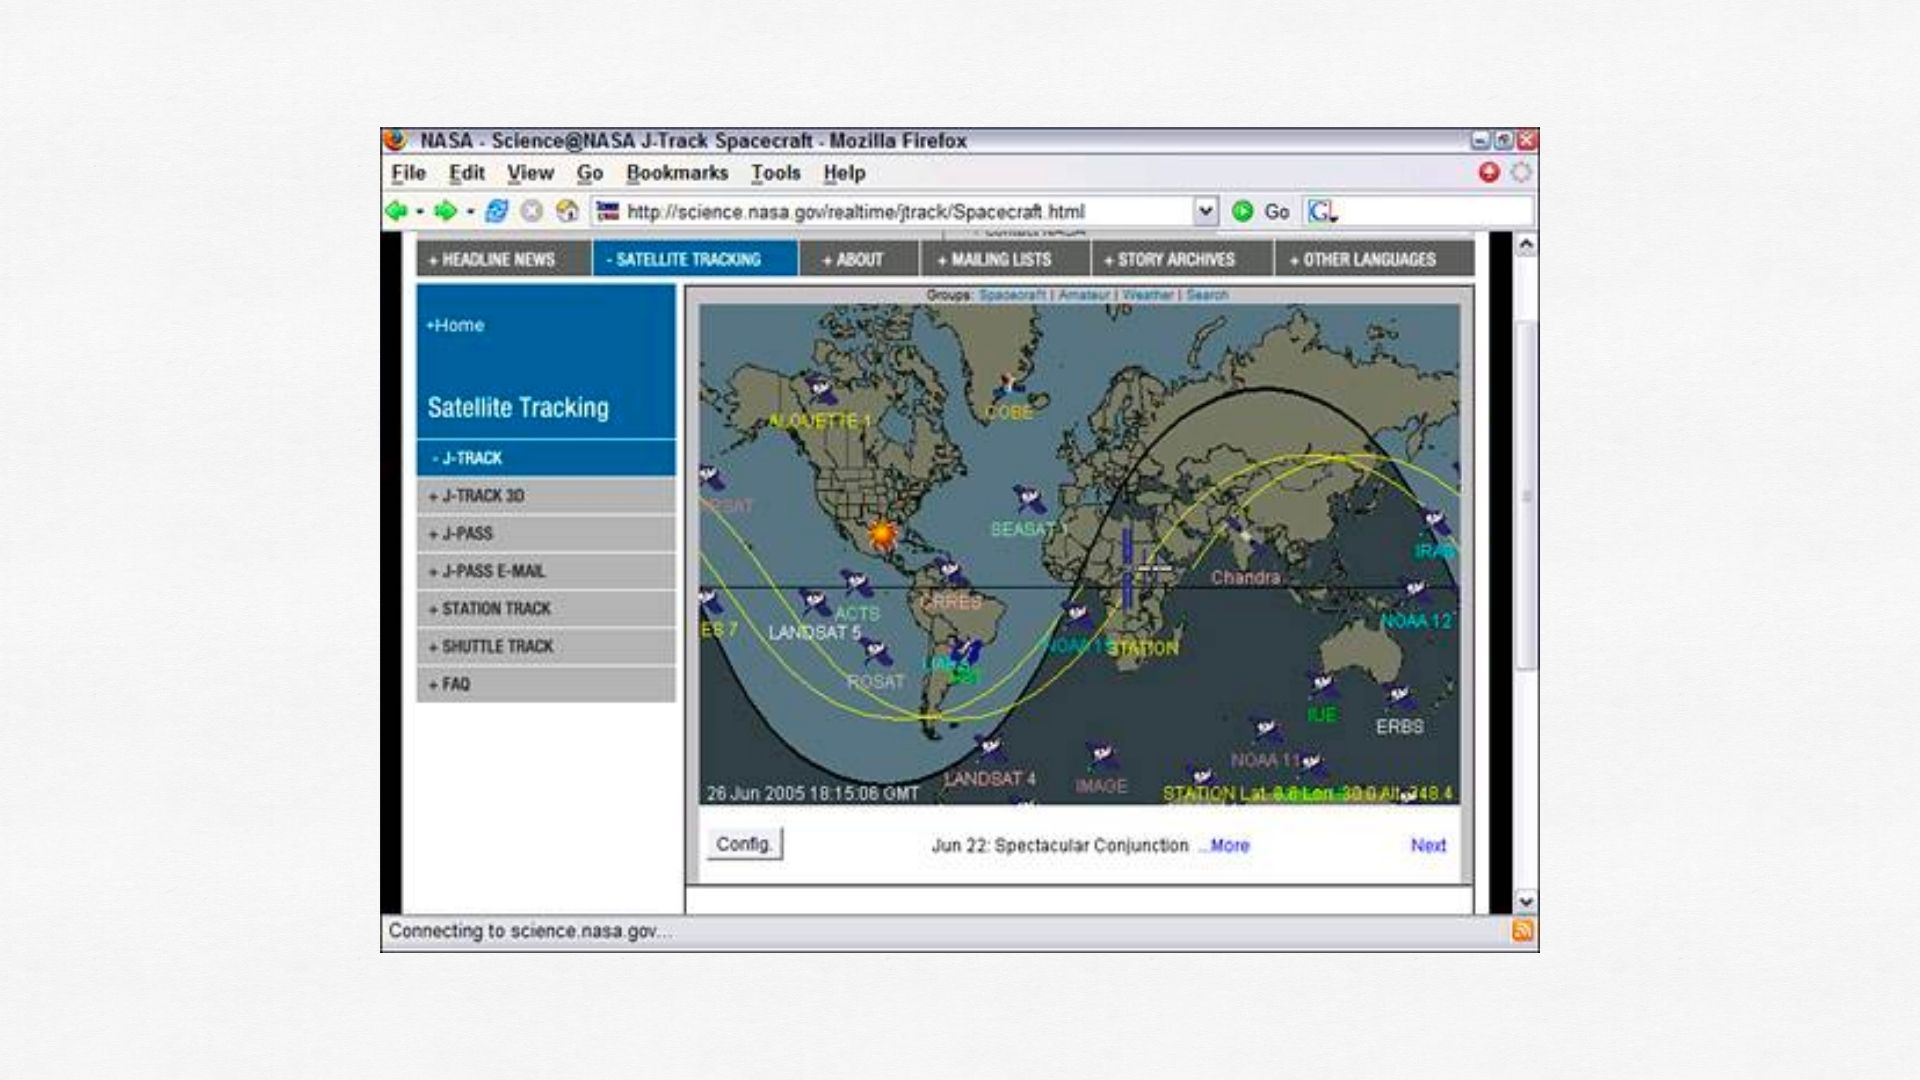Select the SEASAT 1 satellite icon
The image size is (1920, 1080).
(x=1029, y=499)
